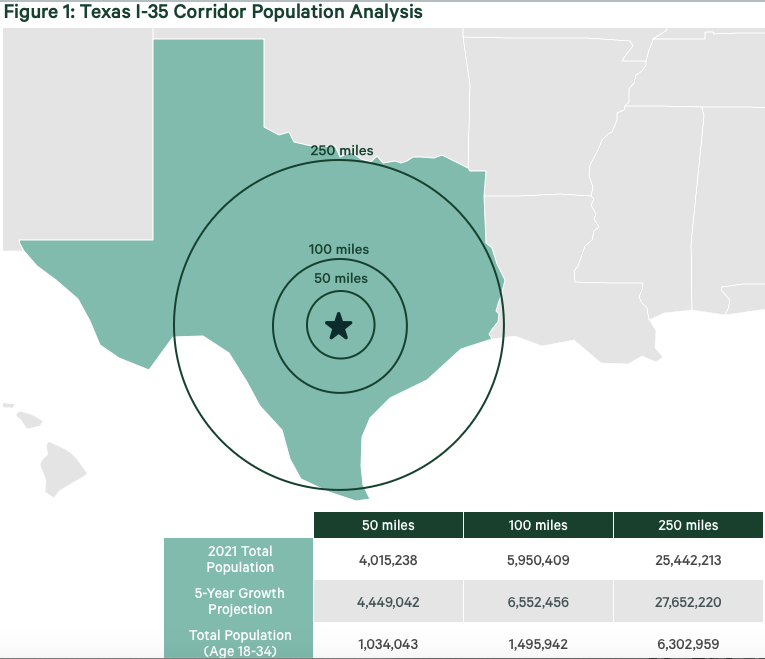Click the "50 miles" table column header
Viewport: 765px width, 659px height.
pos(388,525)
